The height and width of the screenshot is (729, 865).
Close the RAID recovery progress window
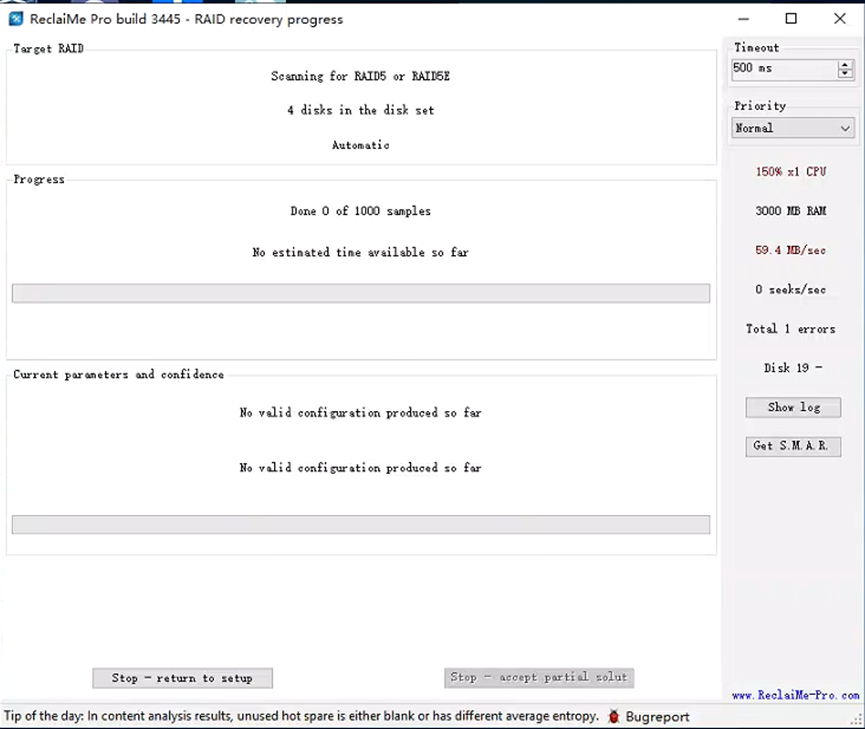click(x=840, y=19)
